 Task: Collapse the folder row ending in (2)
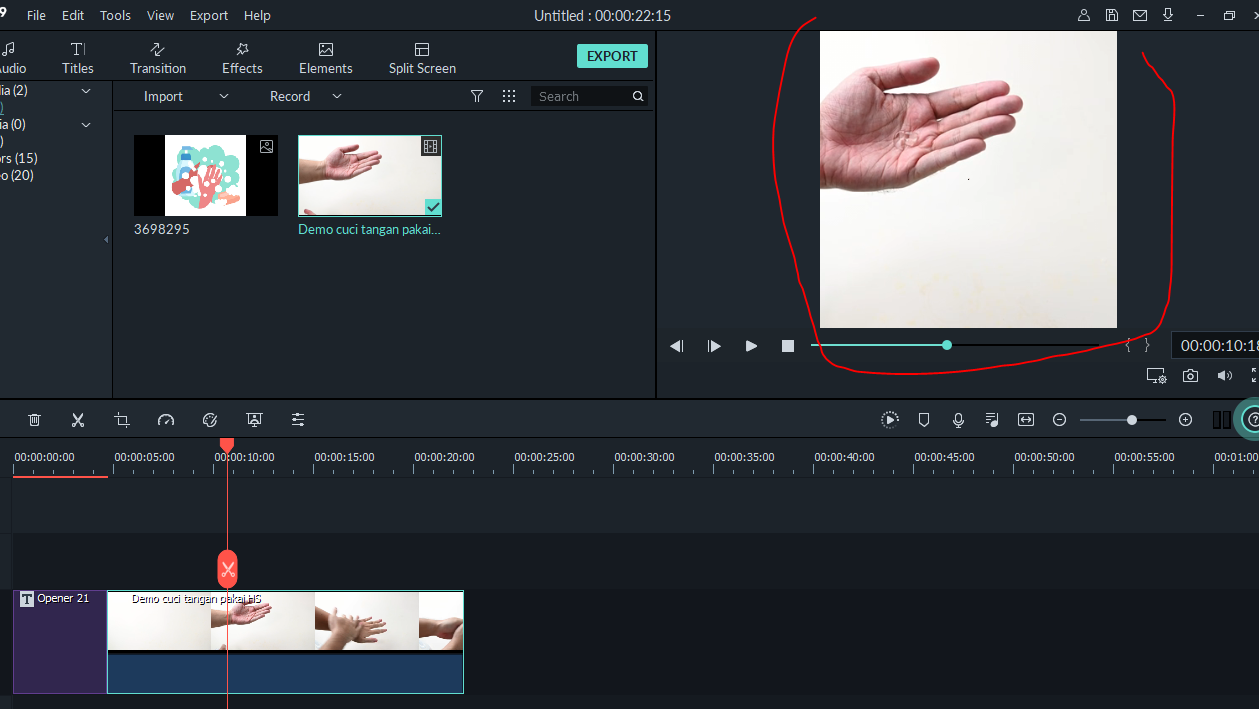[x=86, y=91]
